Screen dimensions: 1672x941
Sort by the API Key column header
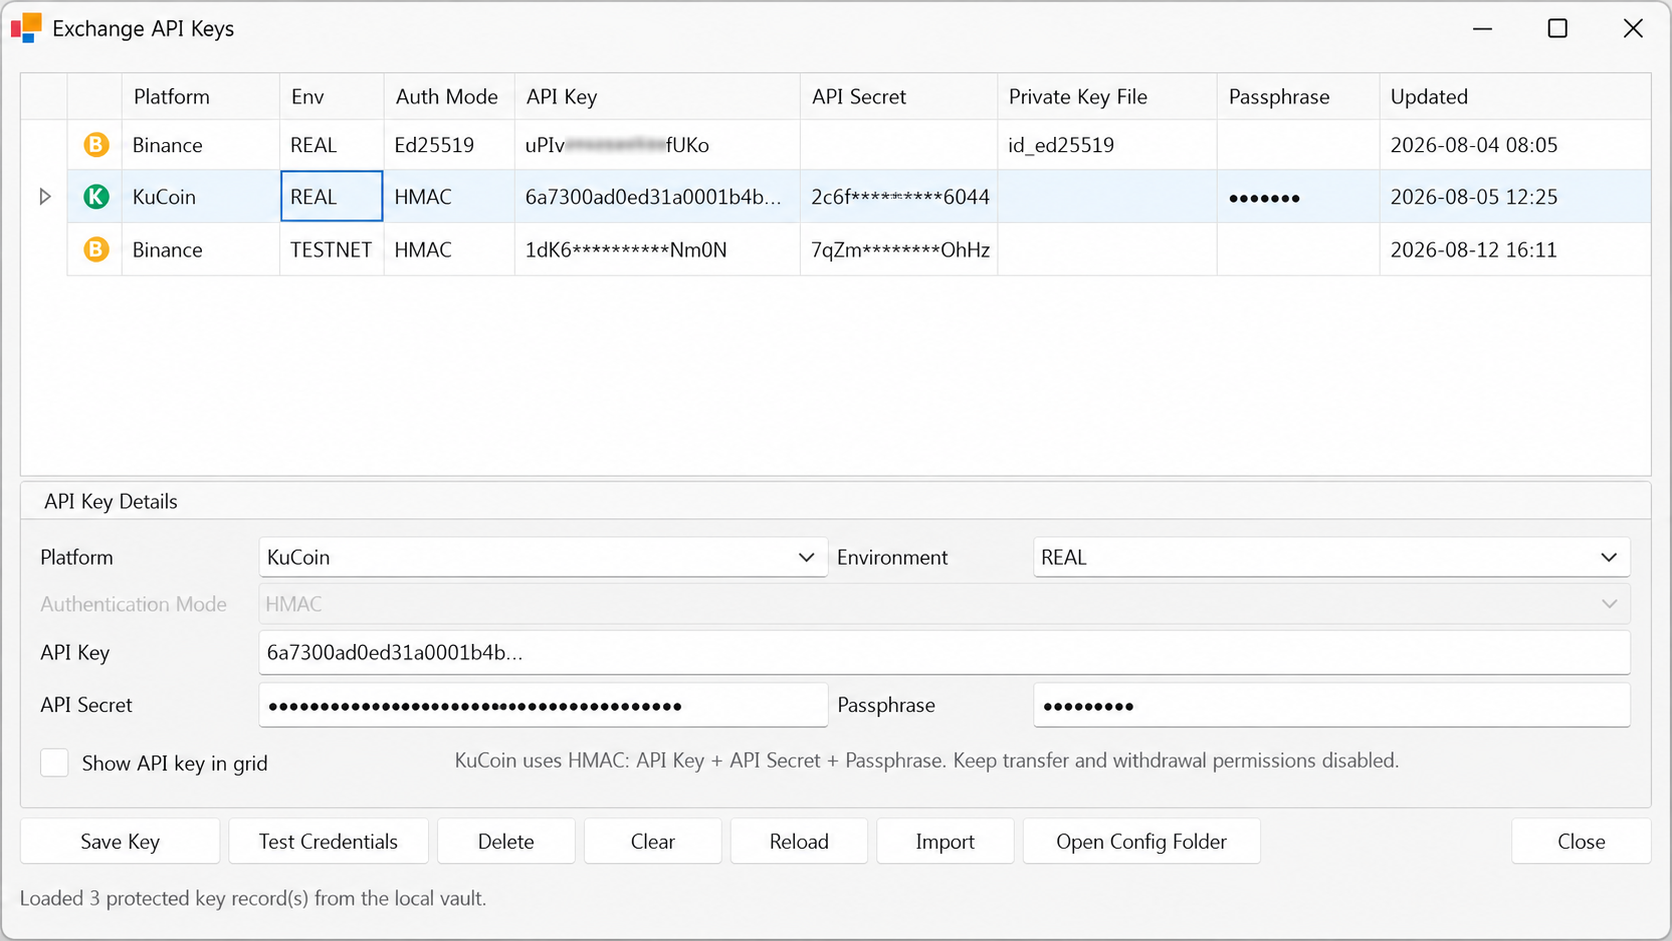coord(657,97)
